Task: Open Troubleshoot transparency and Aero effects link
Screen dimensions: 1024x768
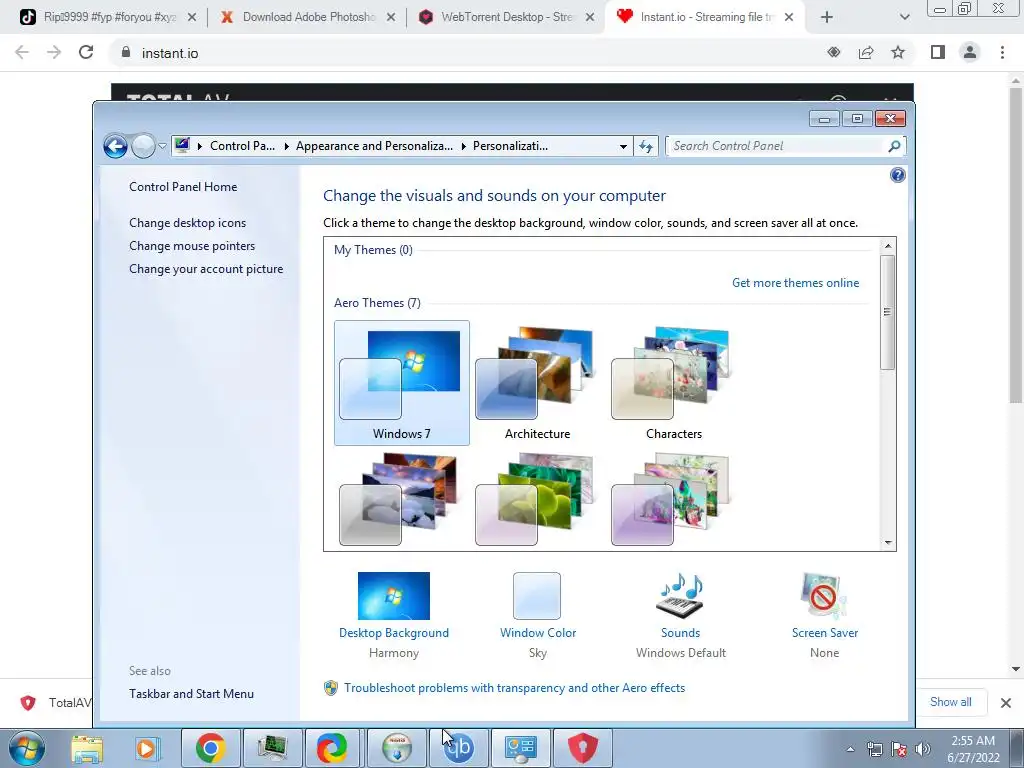Action: [514, 688]
